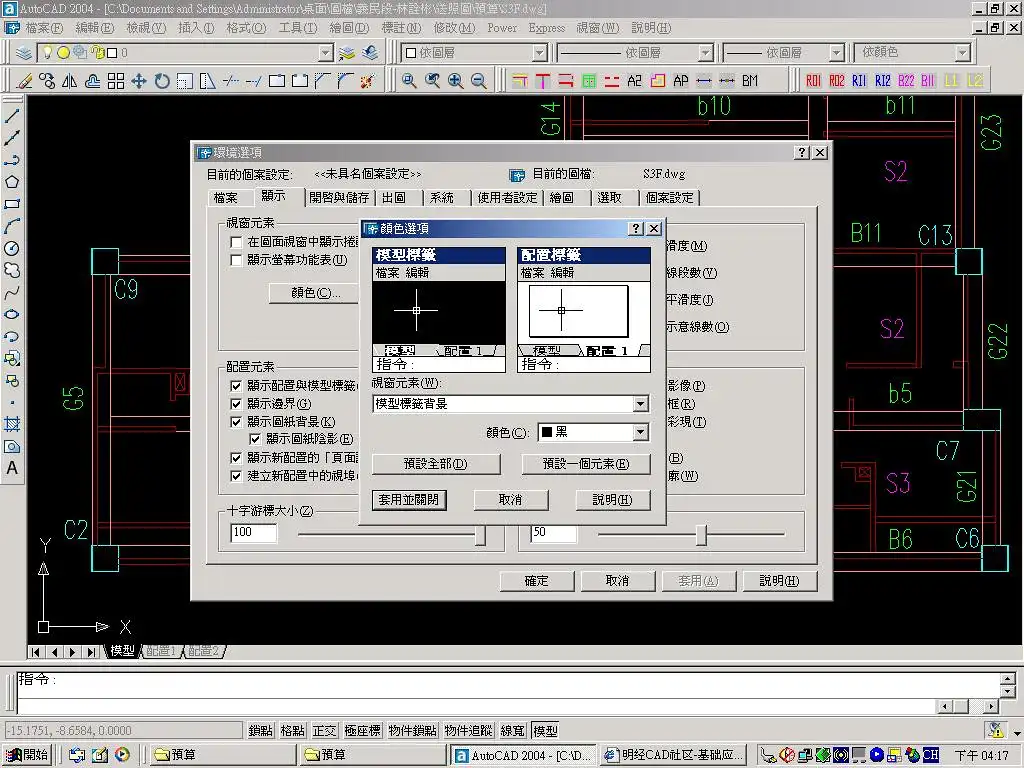Screen dimensions: 1024x768
Task: Activate the Rotate tool
Action: pyautogui.click(x=162, y=81)
